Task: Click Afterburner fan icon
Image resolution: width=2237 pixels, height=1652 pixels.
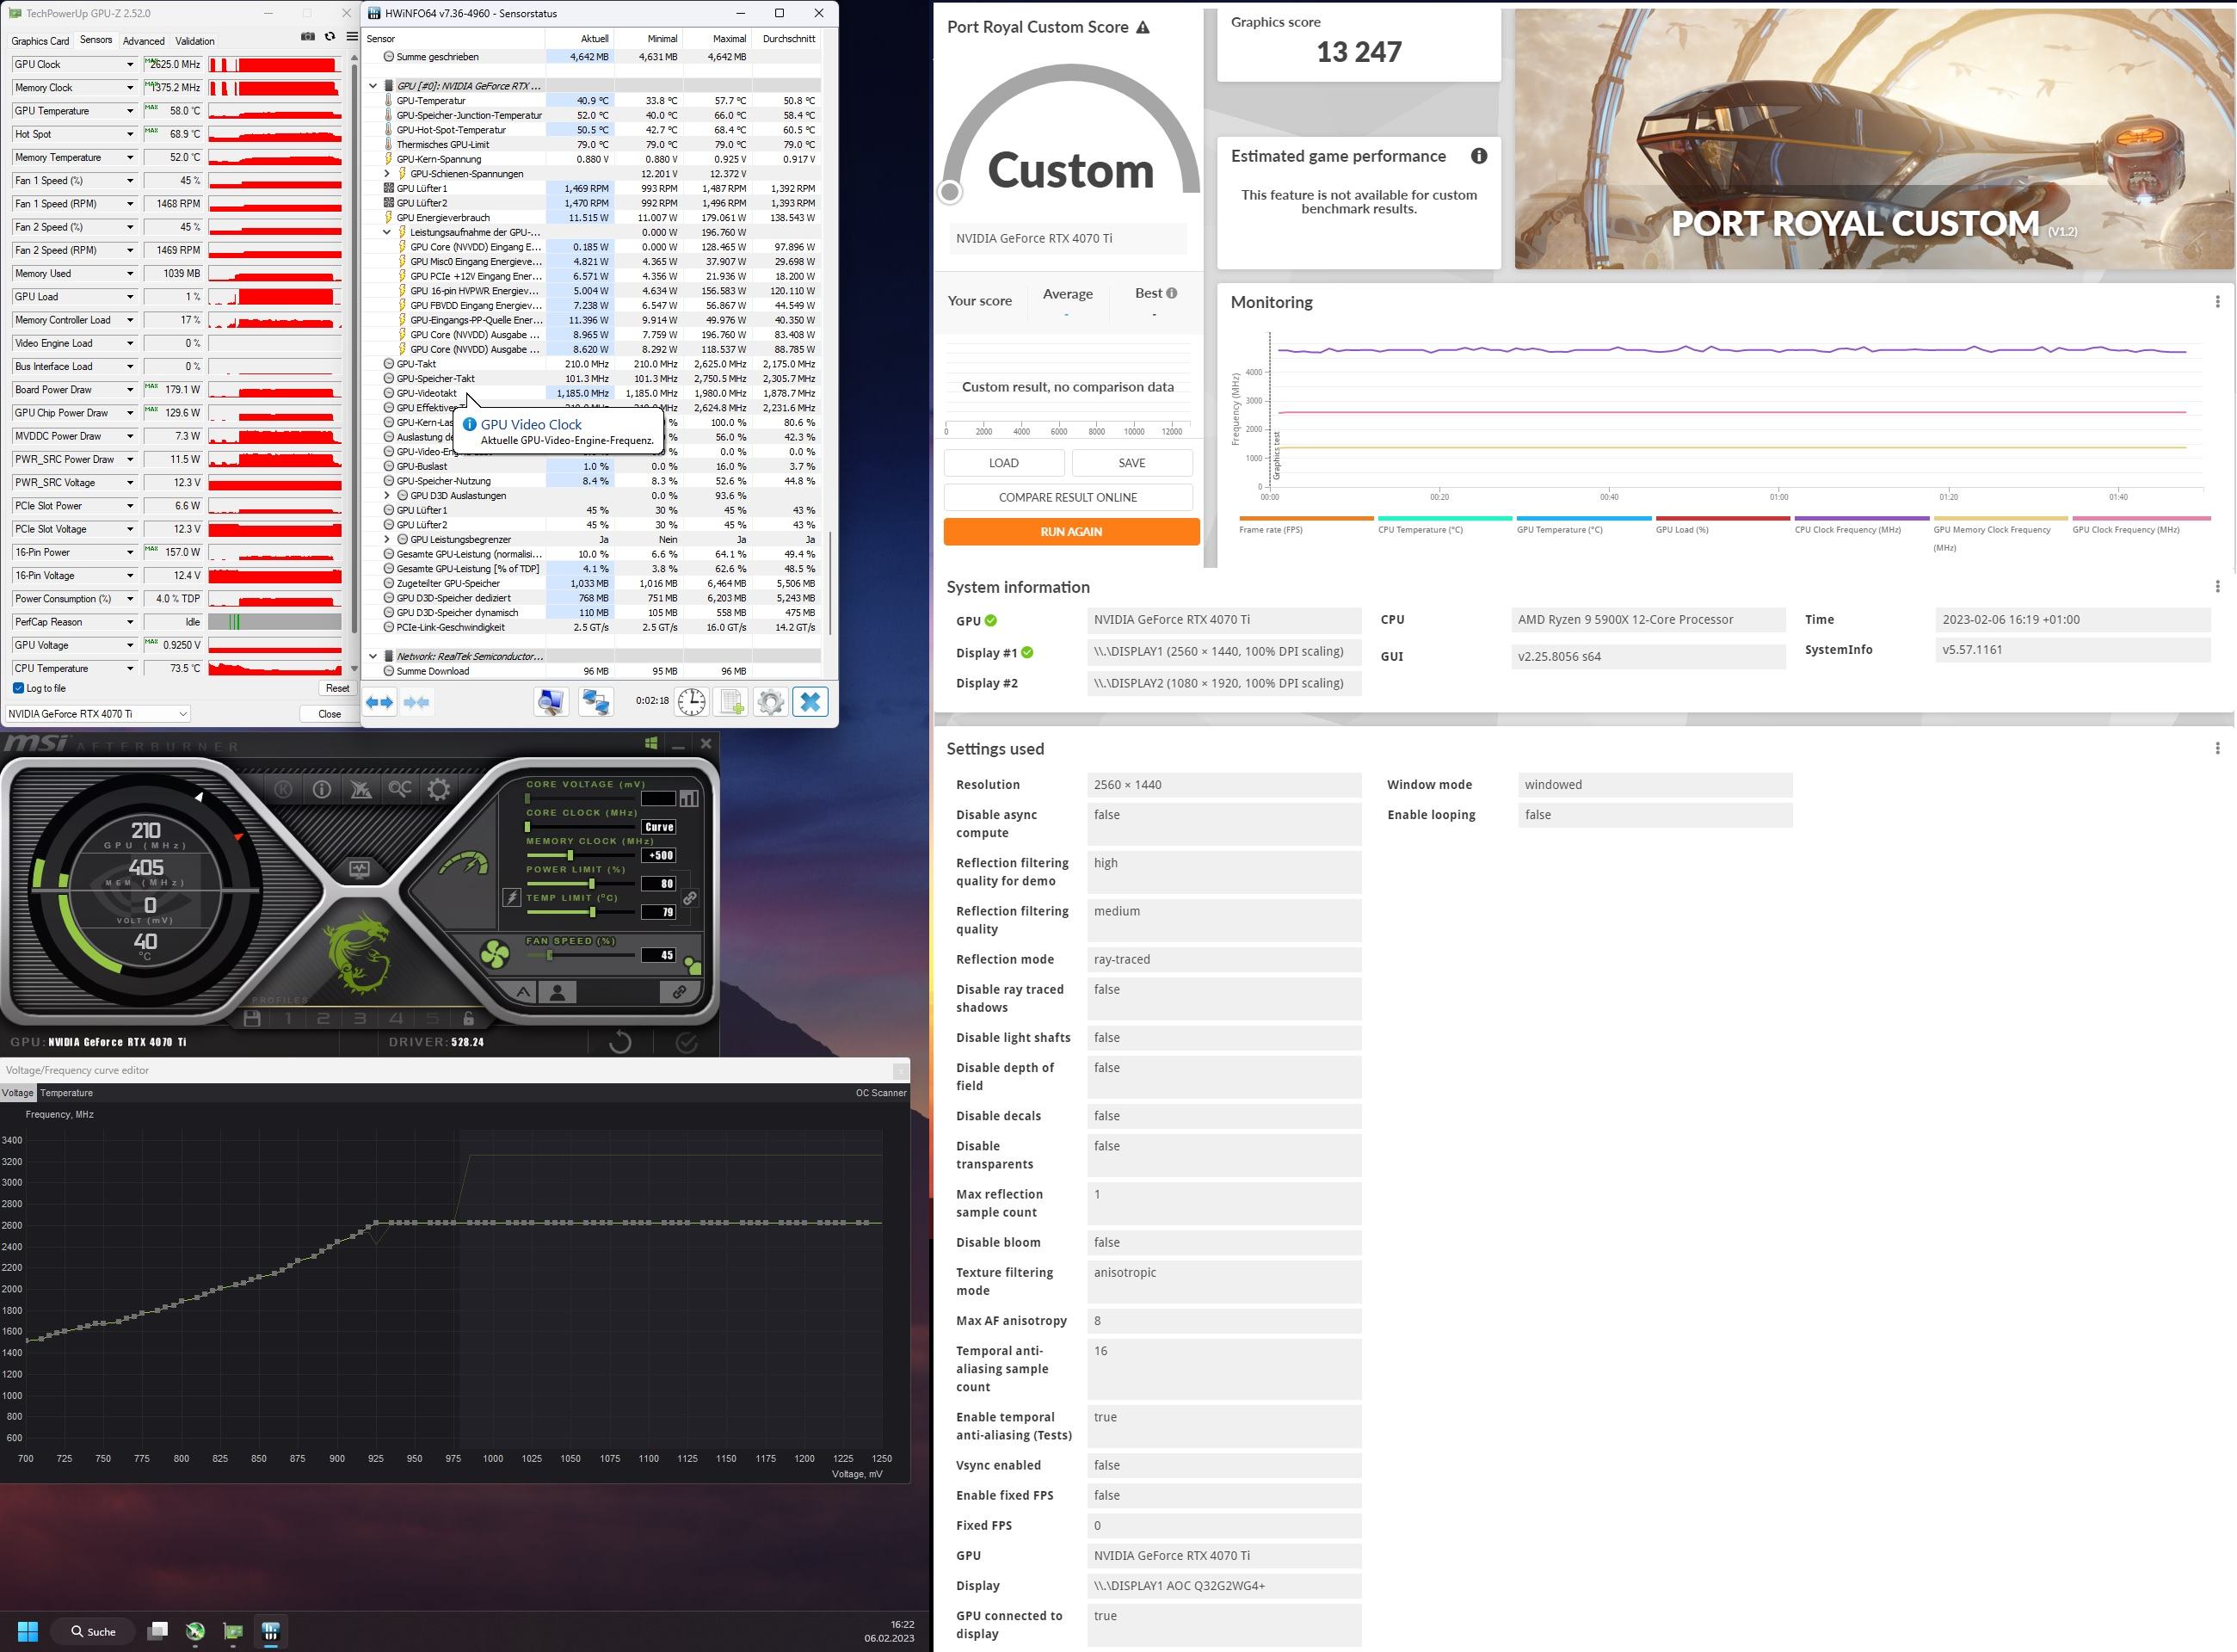Action: [x=494, y=954]
